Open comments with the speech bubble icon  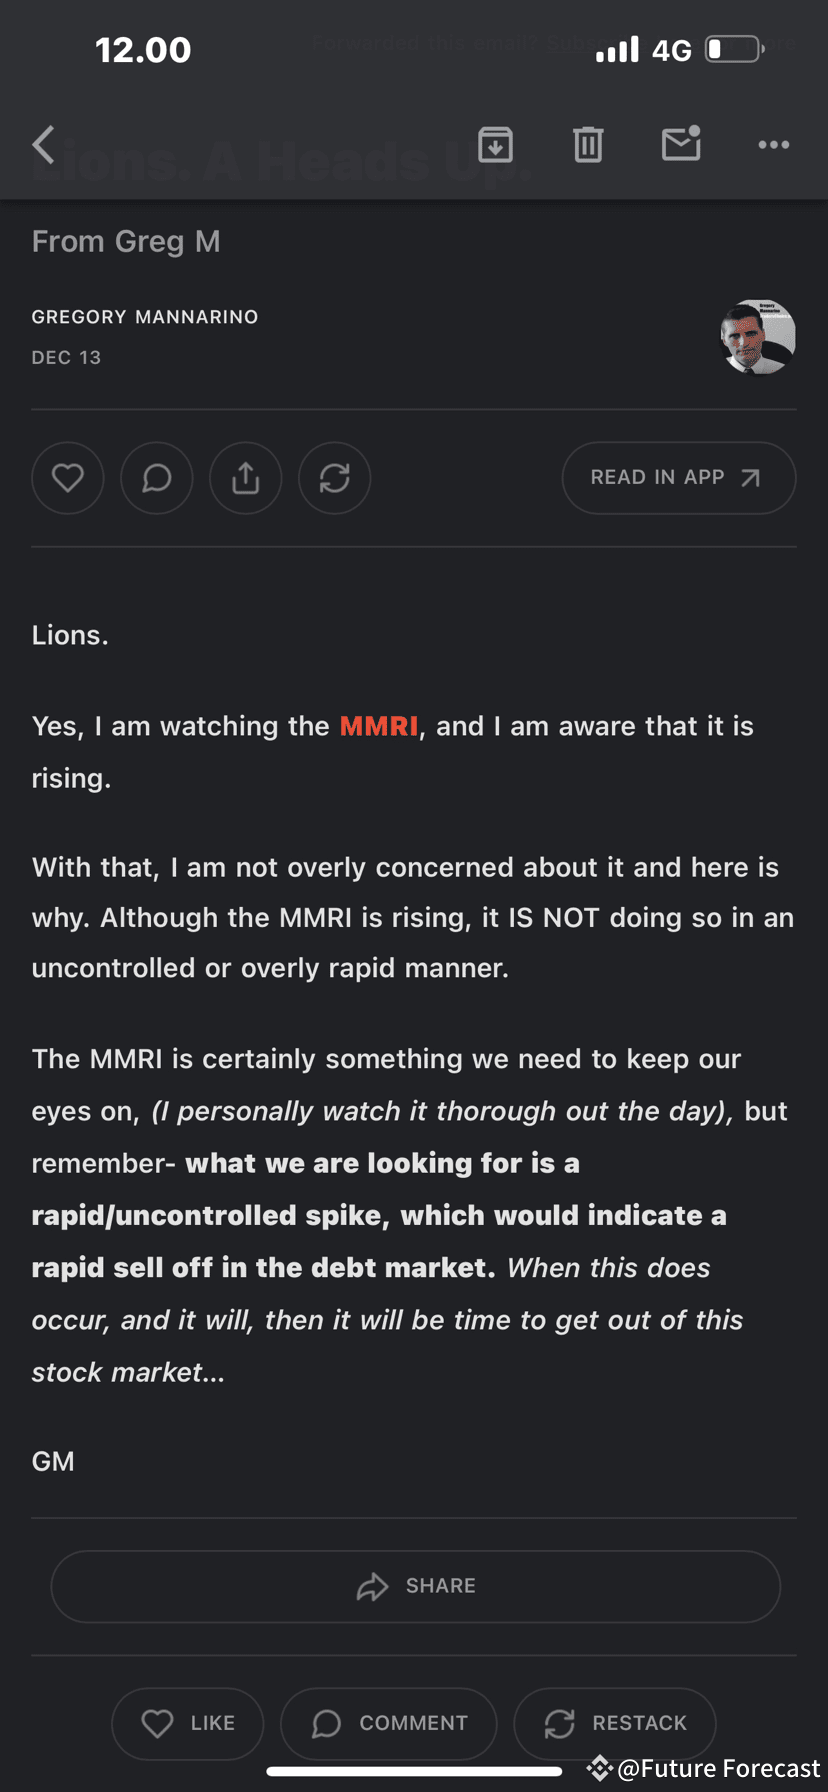point(157,478)
